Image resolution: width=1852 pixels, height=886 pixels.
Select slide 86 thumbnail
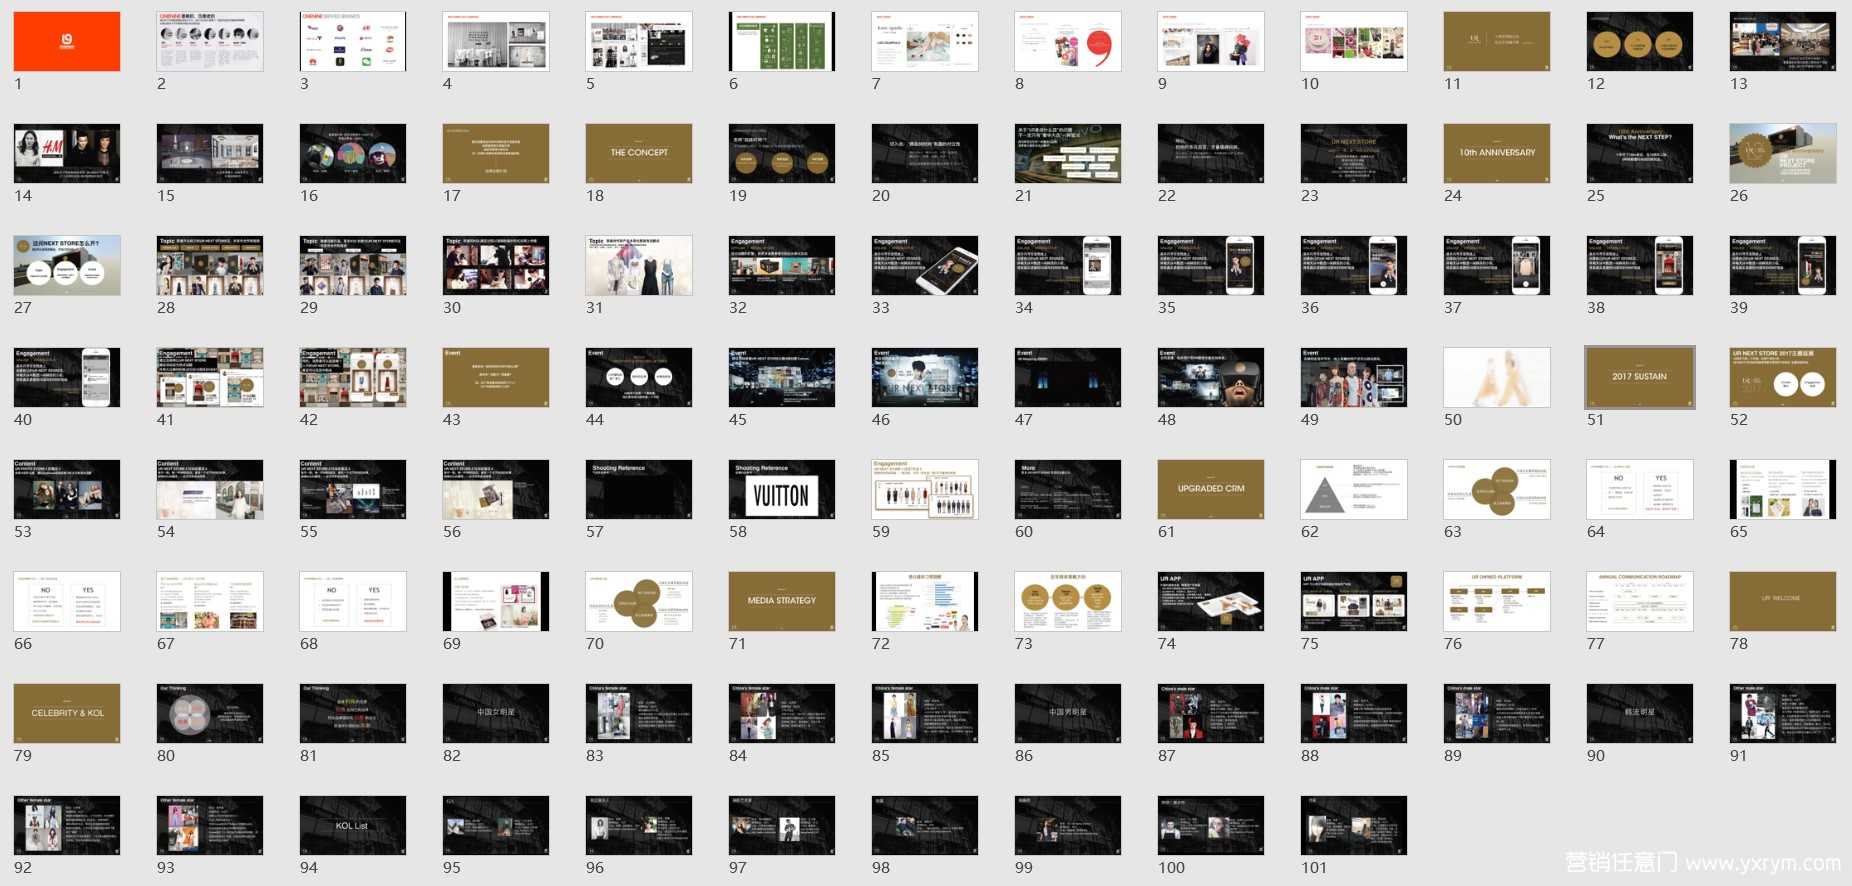(x=1068, y=713)
